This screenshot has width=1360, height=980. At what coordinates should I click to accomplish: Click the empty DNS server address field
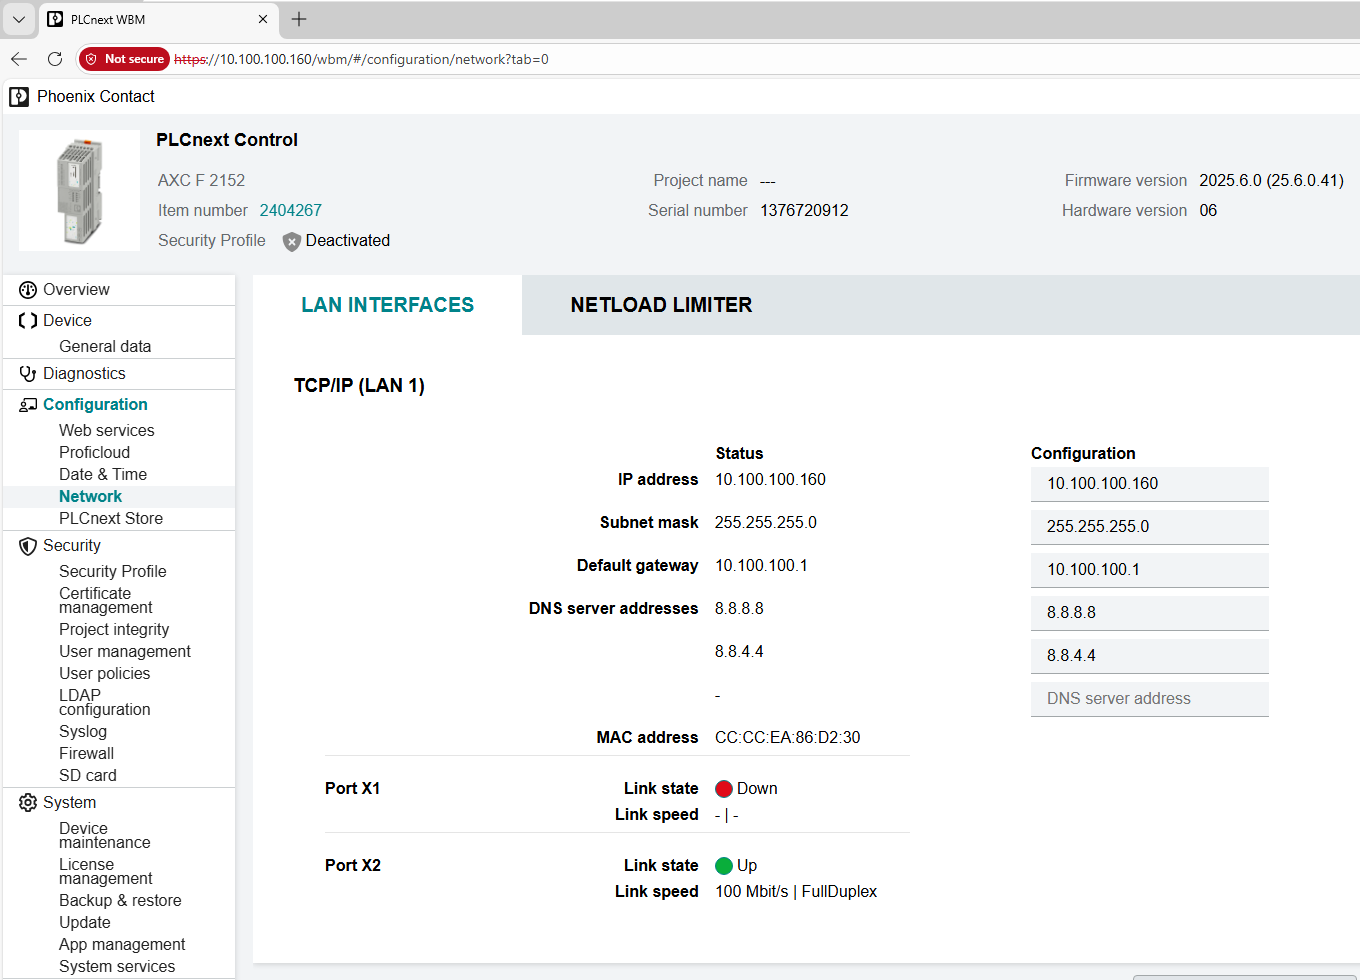pos(1150,699)
